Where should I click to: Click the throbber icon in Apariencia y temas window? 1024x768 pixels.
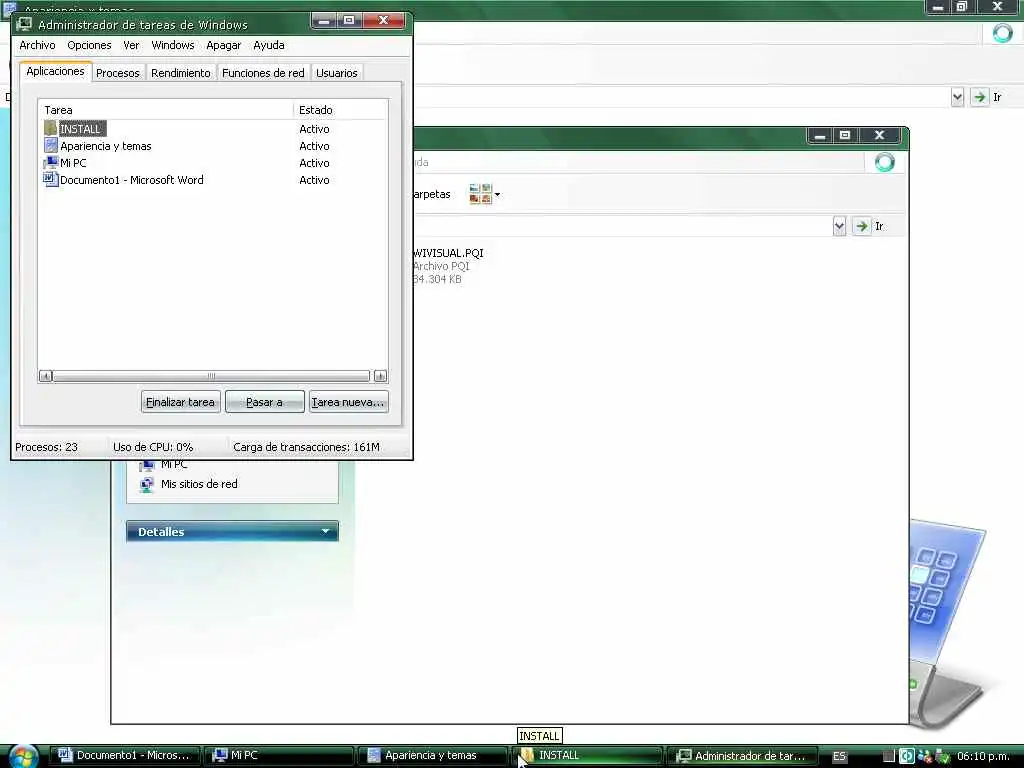click(x=1002, y=33)
